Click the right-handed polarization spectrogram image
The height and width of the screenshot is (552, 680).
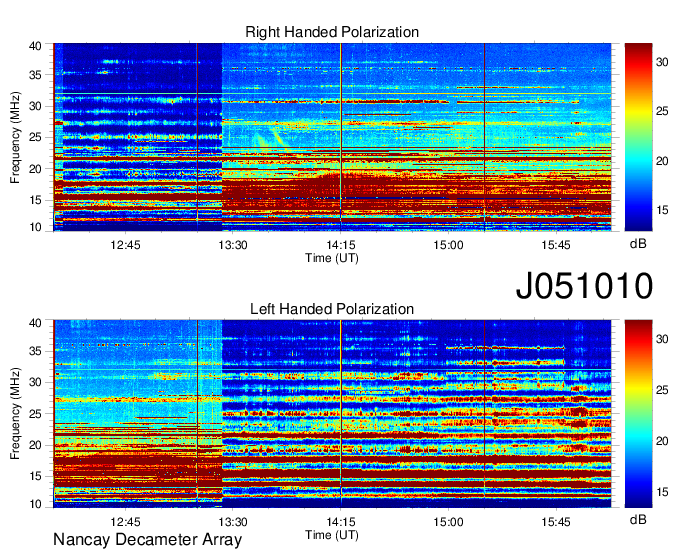(x=332, y=137)
